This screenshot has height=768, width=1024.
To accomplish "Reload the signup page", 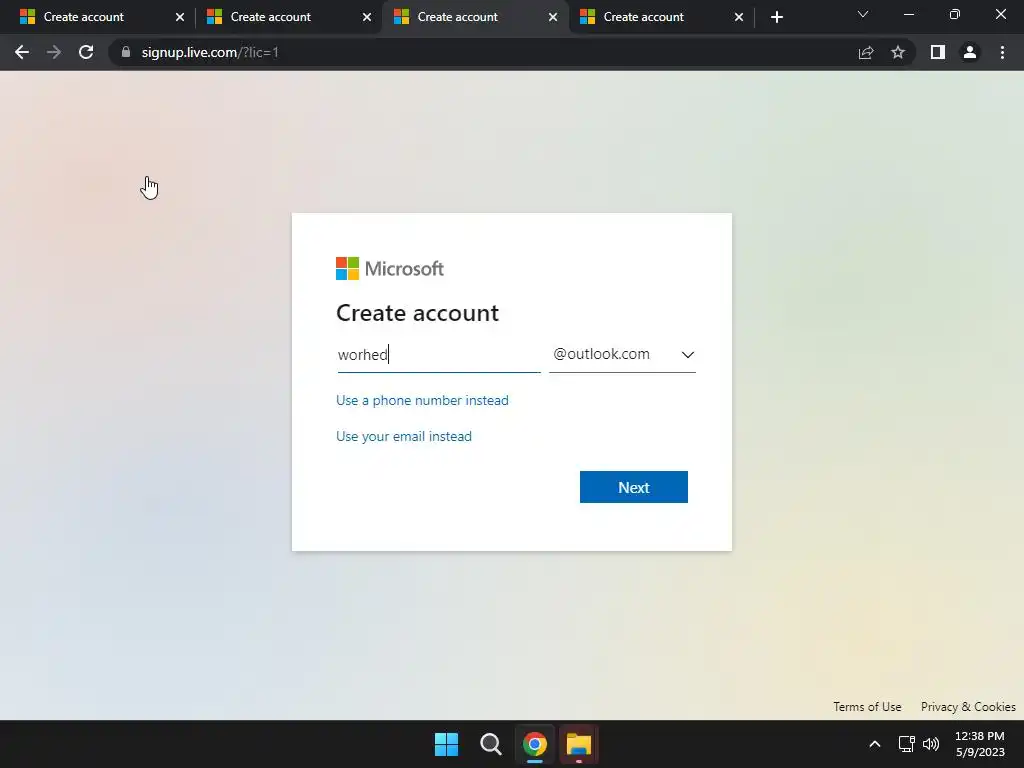I will [x=86, y=52].
